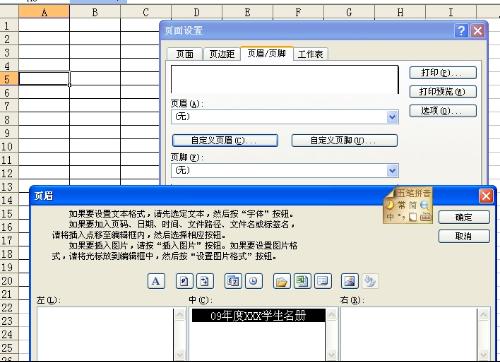The height and width of the screenshot is (362, 500).
Task: Click cell B8 in the spreadsheet
Action: (x=95, y=119)
